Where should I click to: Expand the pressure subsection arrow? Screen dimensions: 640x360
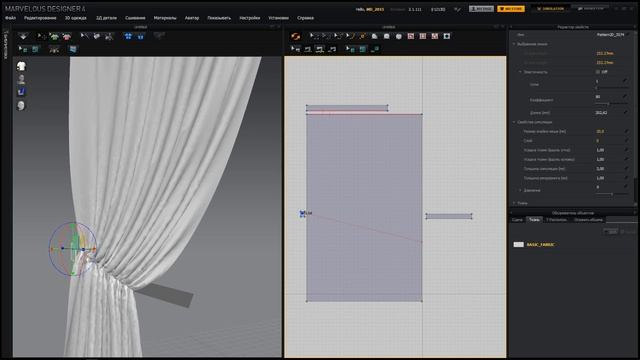(520, 190)
